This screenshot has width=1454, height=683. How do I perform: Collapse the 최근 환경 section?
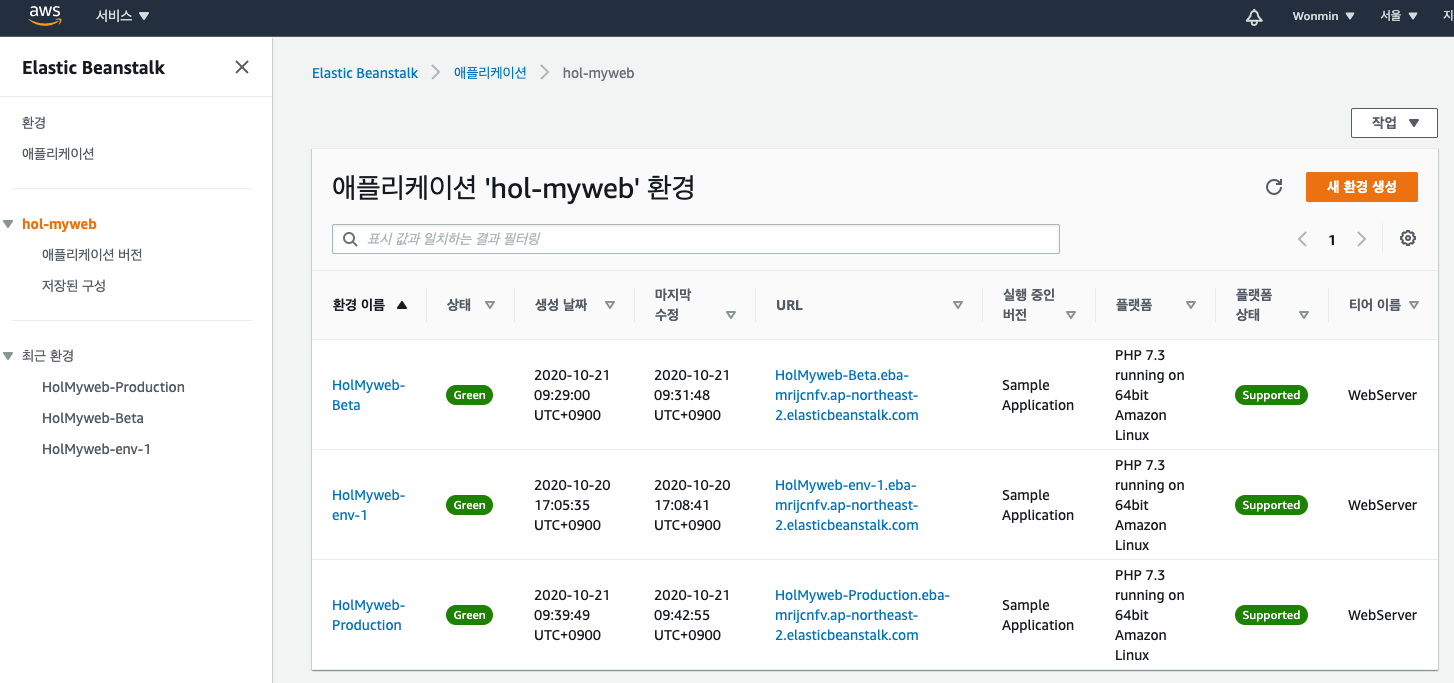(9, 355)
